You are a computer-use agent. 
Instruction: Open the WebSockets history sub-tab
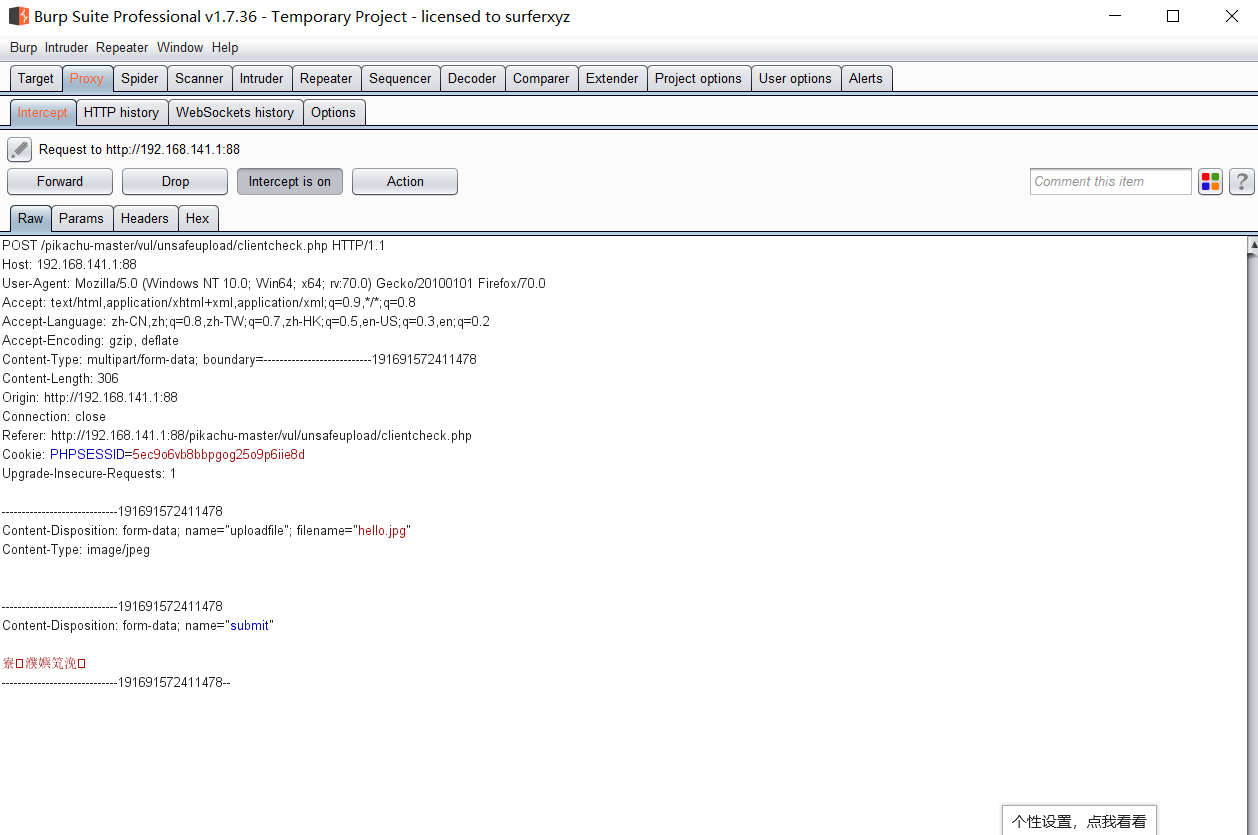click(235, 112)
